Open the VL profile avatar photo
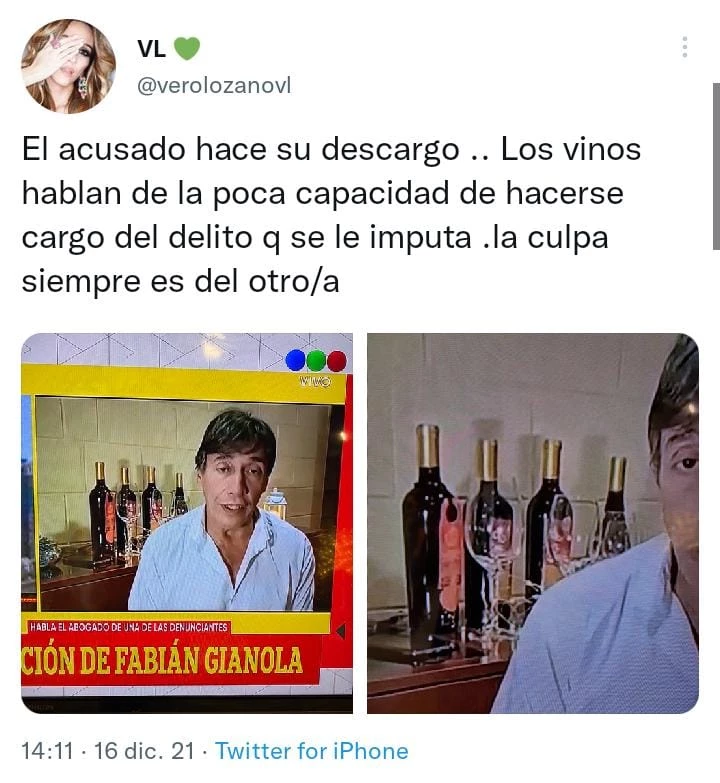Viewport: 720px width, 783px height. pyautogui.click(x=68, y=66)
